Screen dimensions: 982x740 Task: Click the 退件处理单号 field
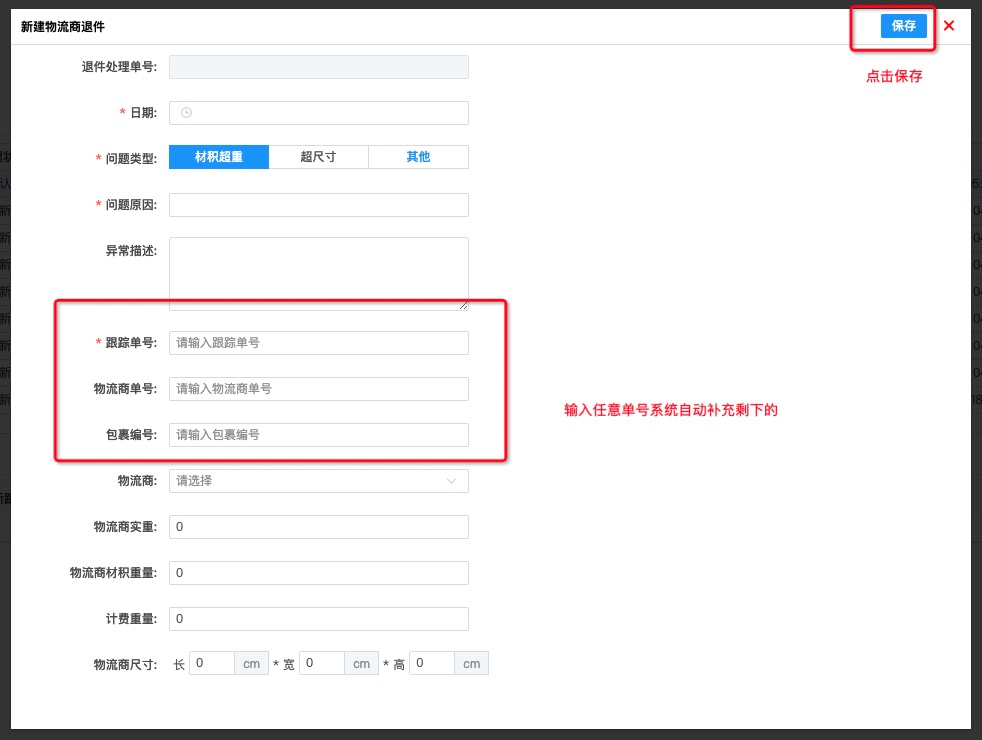[319, 67]
